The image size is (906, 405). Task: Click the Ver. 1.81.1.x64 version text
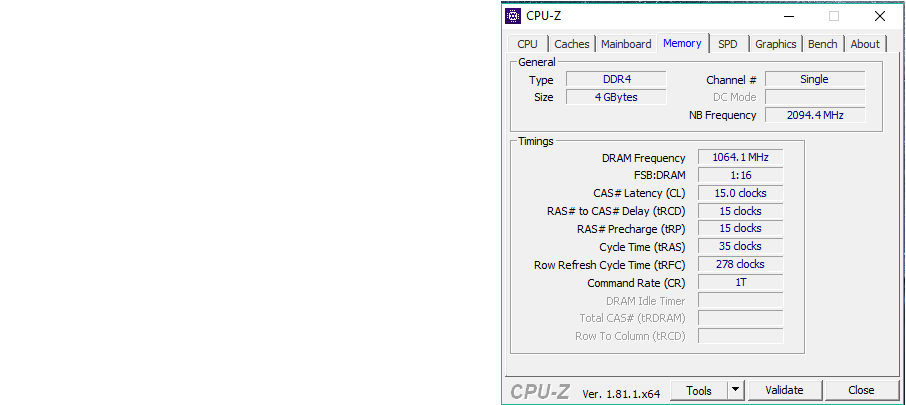(x=621, y=394)
